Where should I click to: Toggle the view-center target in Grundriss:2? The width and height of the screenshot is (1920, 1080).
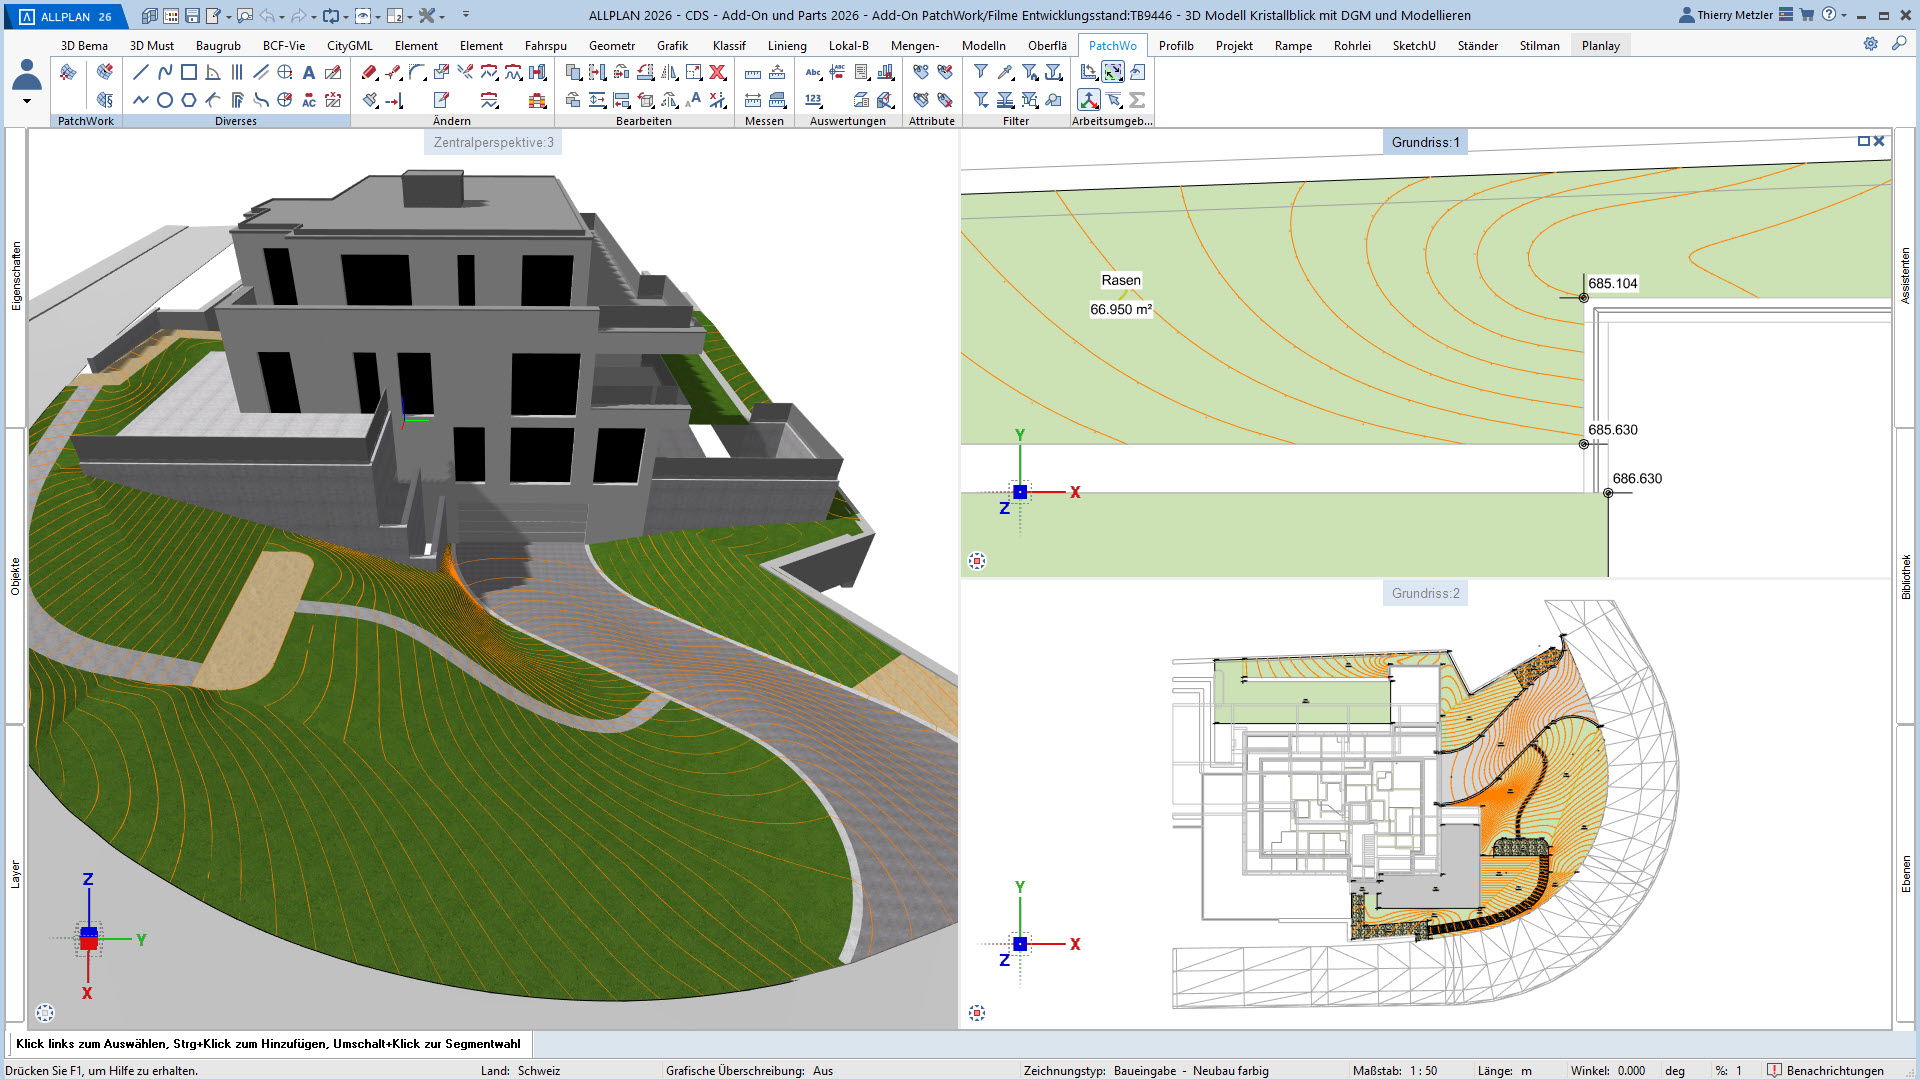tap(977, 1013)
